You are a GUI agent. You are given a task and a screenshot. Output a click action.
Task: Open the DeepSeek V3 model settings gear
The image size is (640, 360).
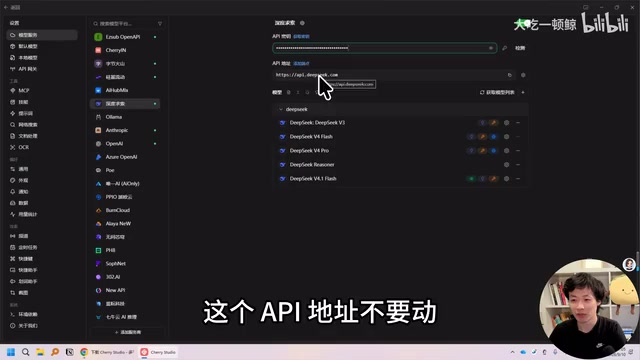pos(506,123)
